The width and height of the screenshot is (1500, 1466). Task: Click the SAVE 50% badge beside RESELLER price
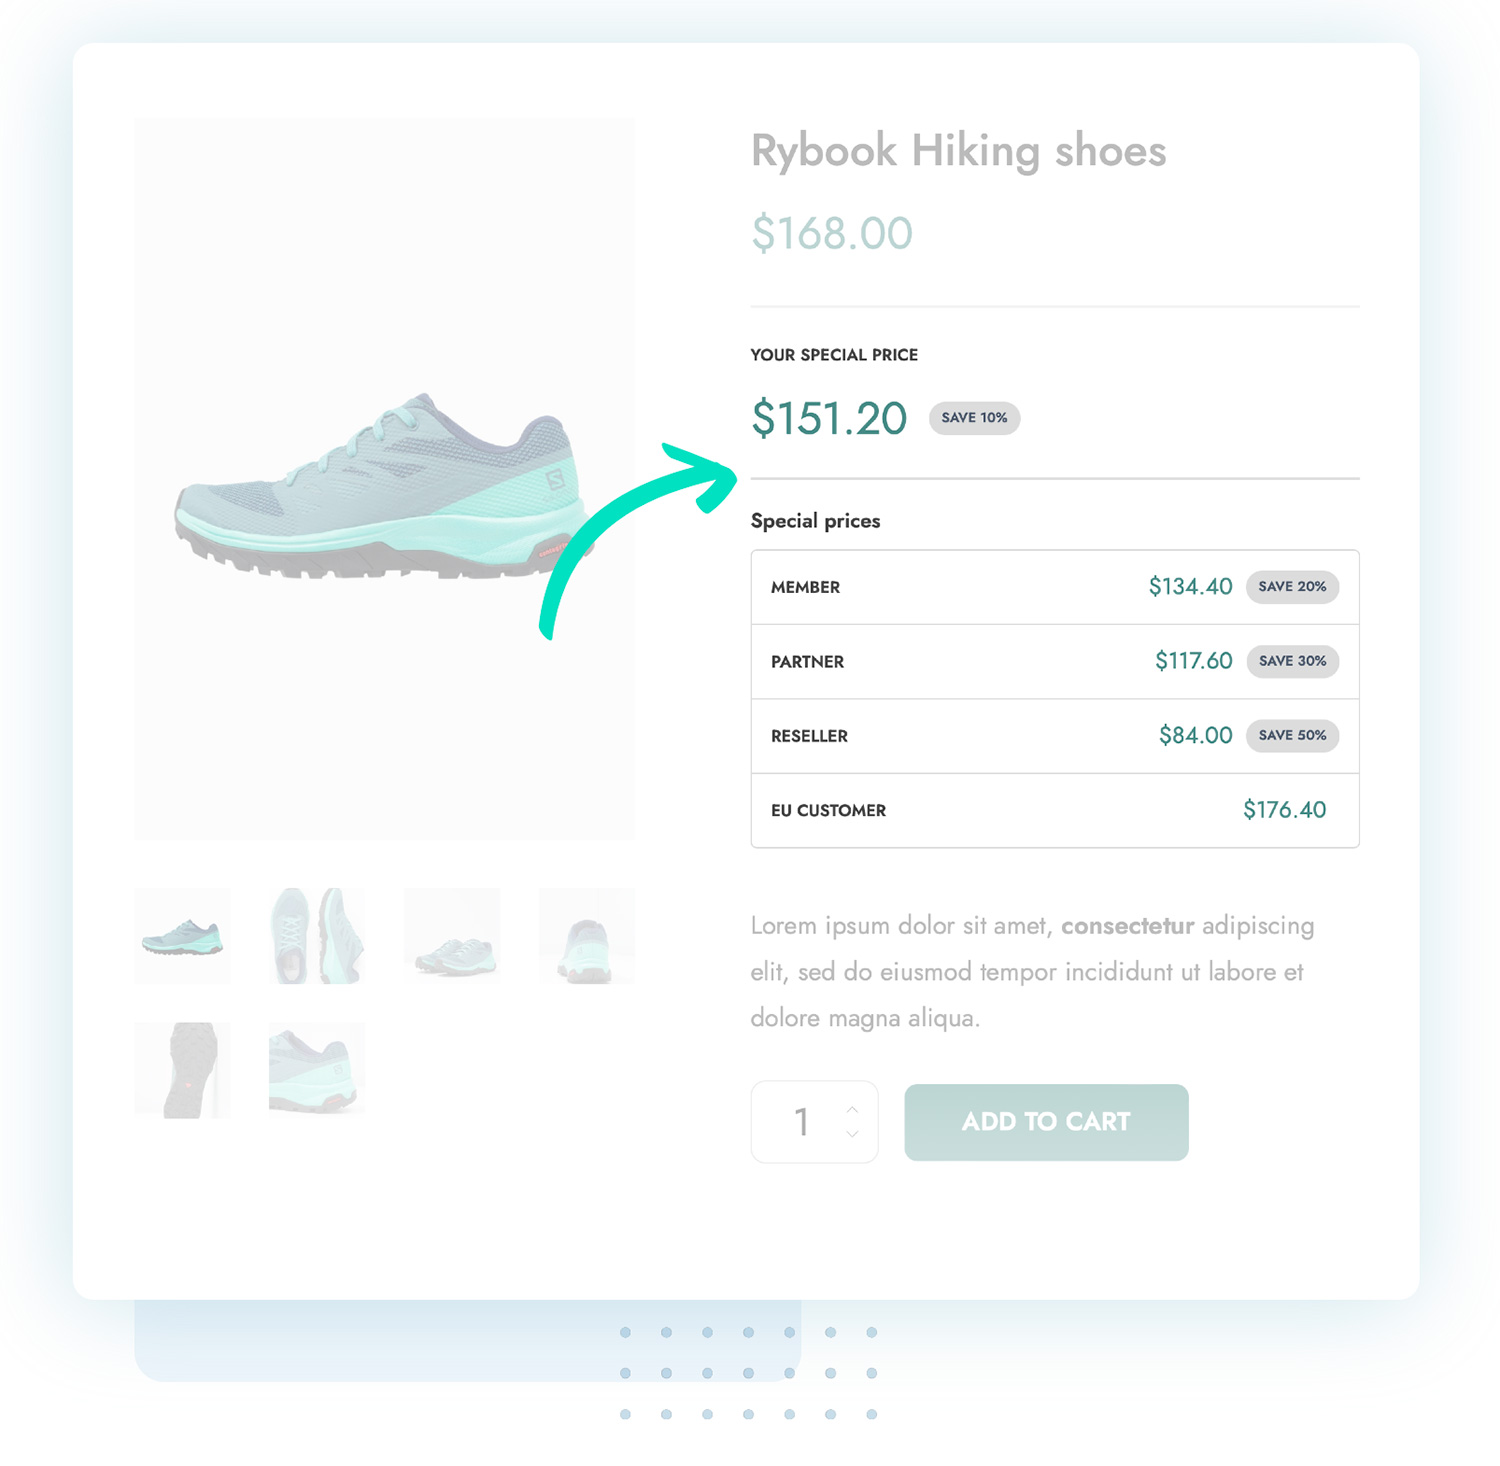tap(1292, 735)
